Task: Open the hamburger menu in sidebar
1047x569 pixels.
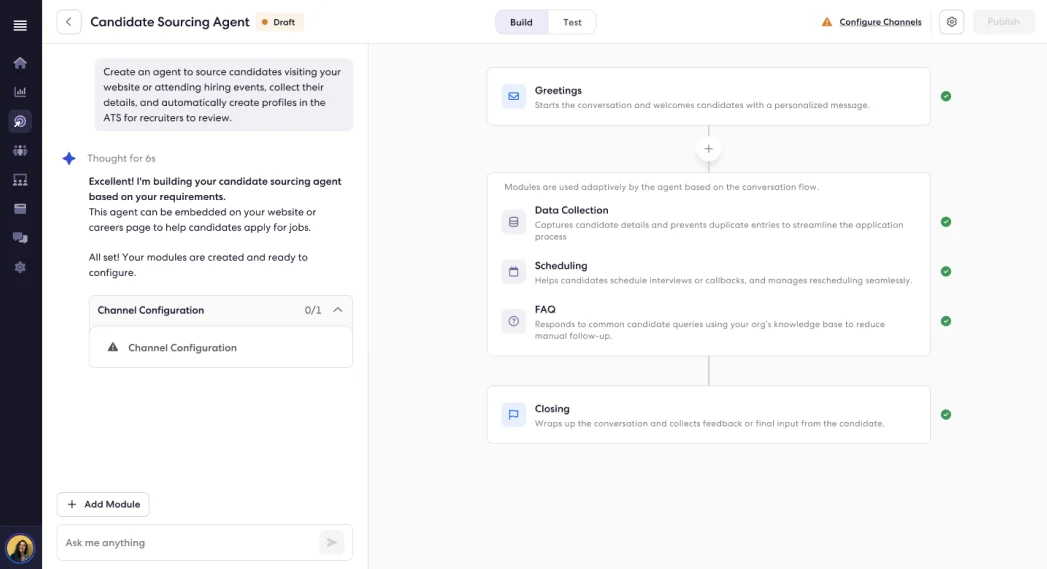Action: click(x=20, y=25)
